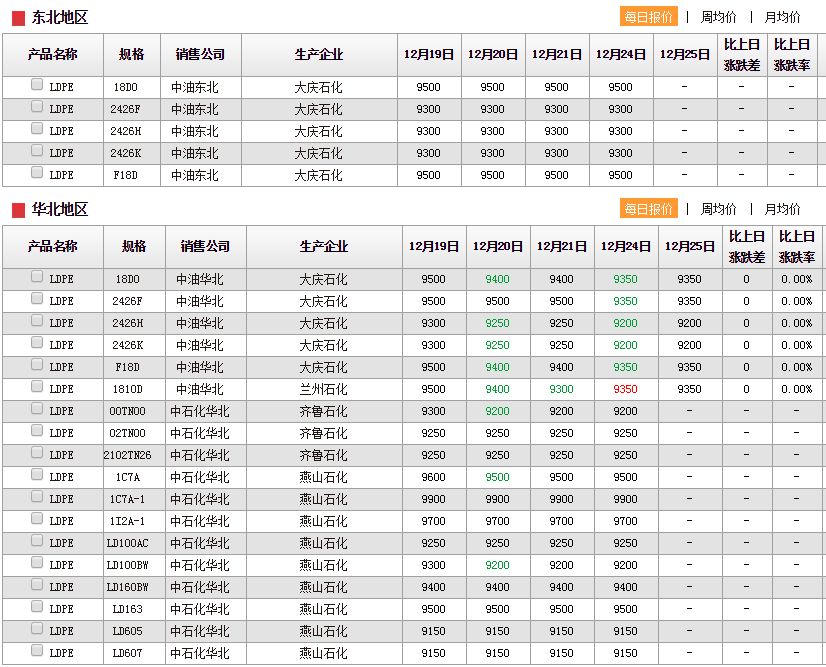This screenshot has width=826, height=667.
Task: Click red 9350 price in 1810D row
Action: click(x=625, y=389)
